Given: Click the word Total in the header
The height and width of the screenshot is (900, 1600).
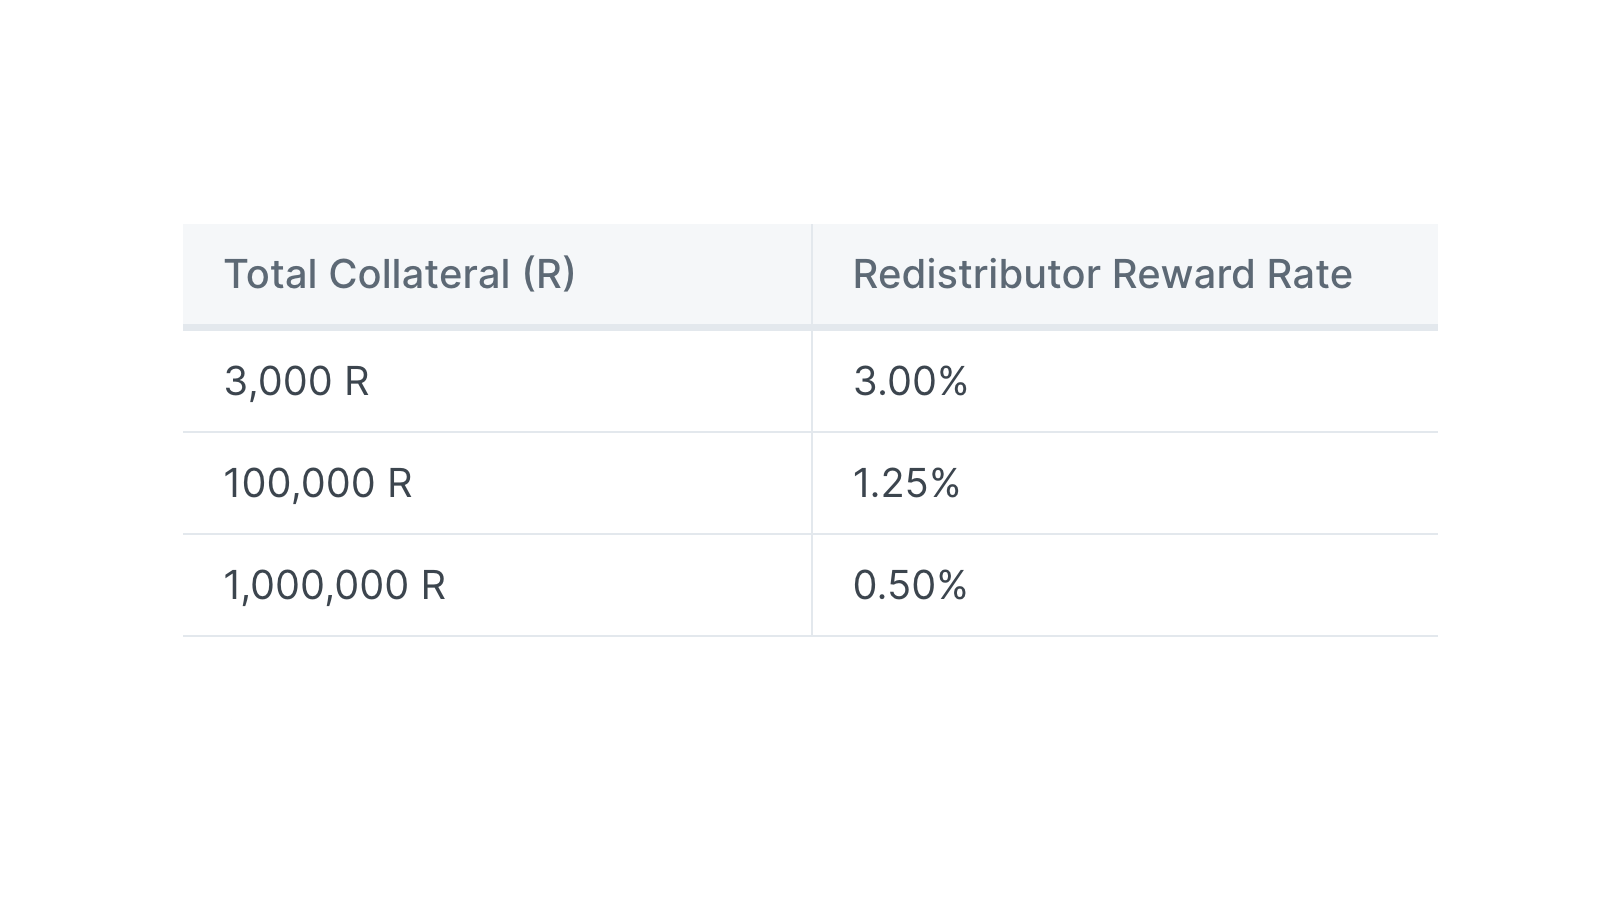Looking at the screenshot, I should (270, 274).
